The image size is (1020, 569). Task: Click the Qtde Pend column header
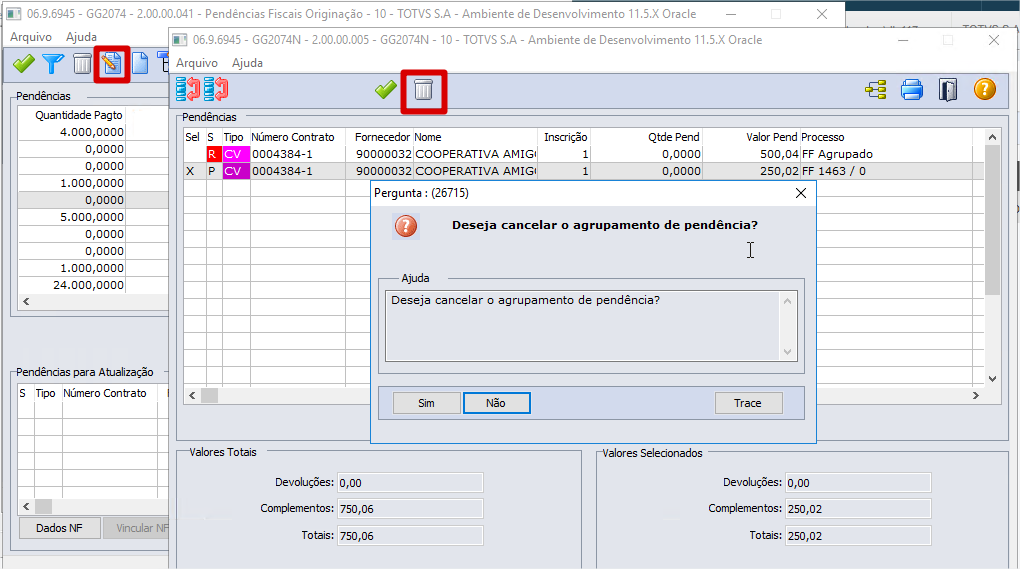pyautogui.click(x=673, y=137)
